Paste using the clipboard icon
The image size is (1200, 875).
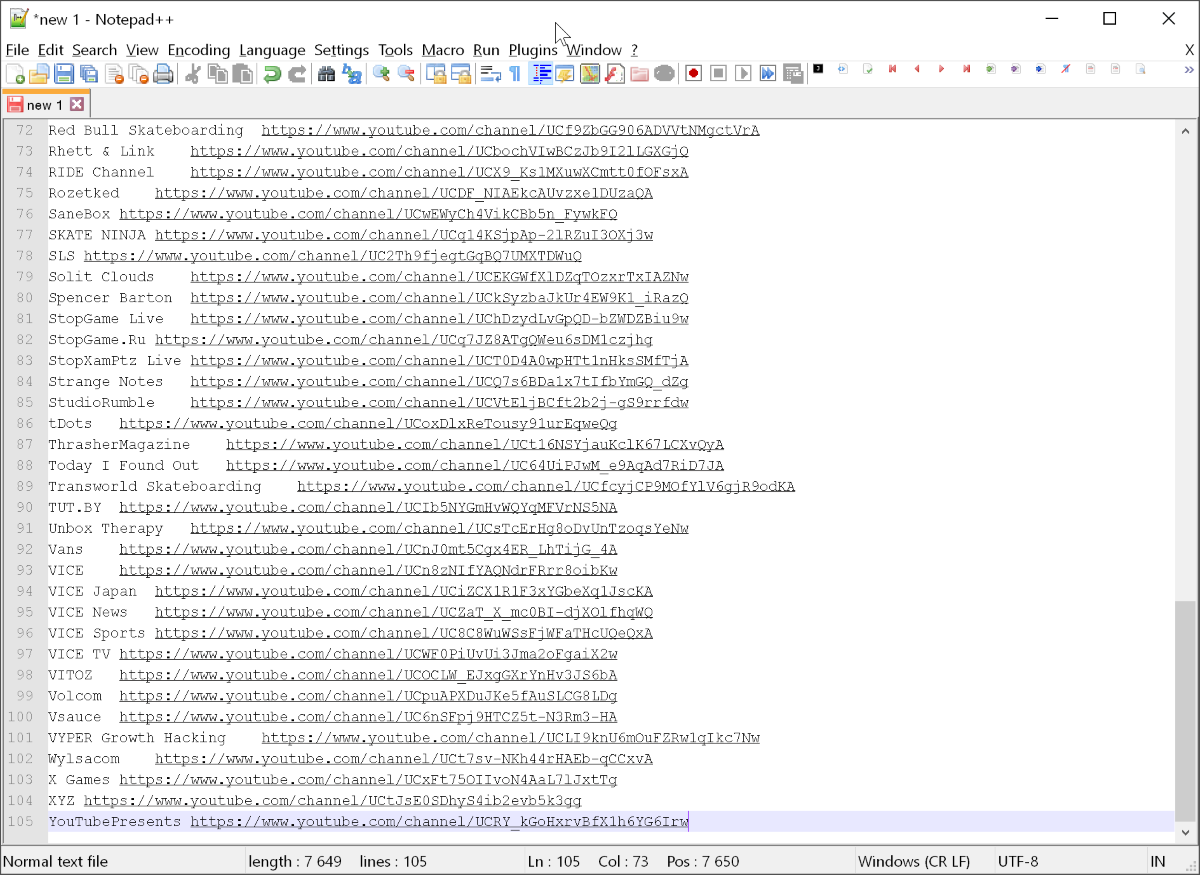pos(242,73)
